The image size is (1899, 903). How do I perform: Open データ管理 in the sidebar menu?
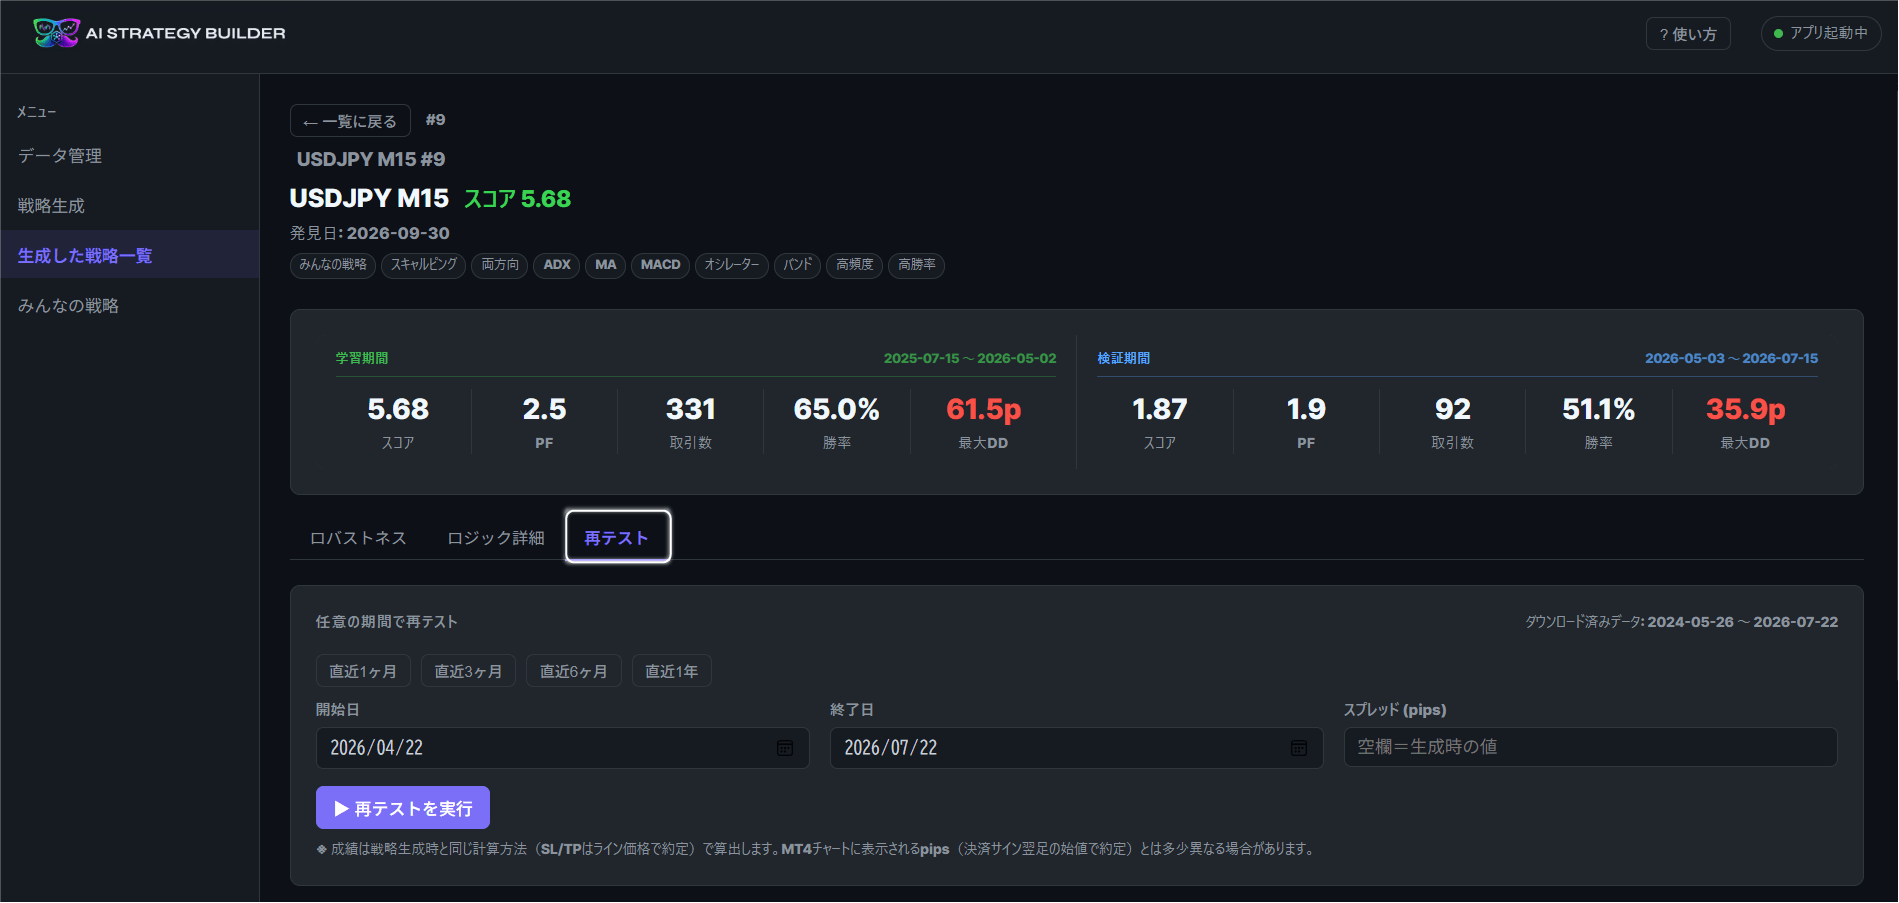(130, 156)
